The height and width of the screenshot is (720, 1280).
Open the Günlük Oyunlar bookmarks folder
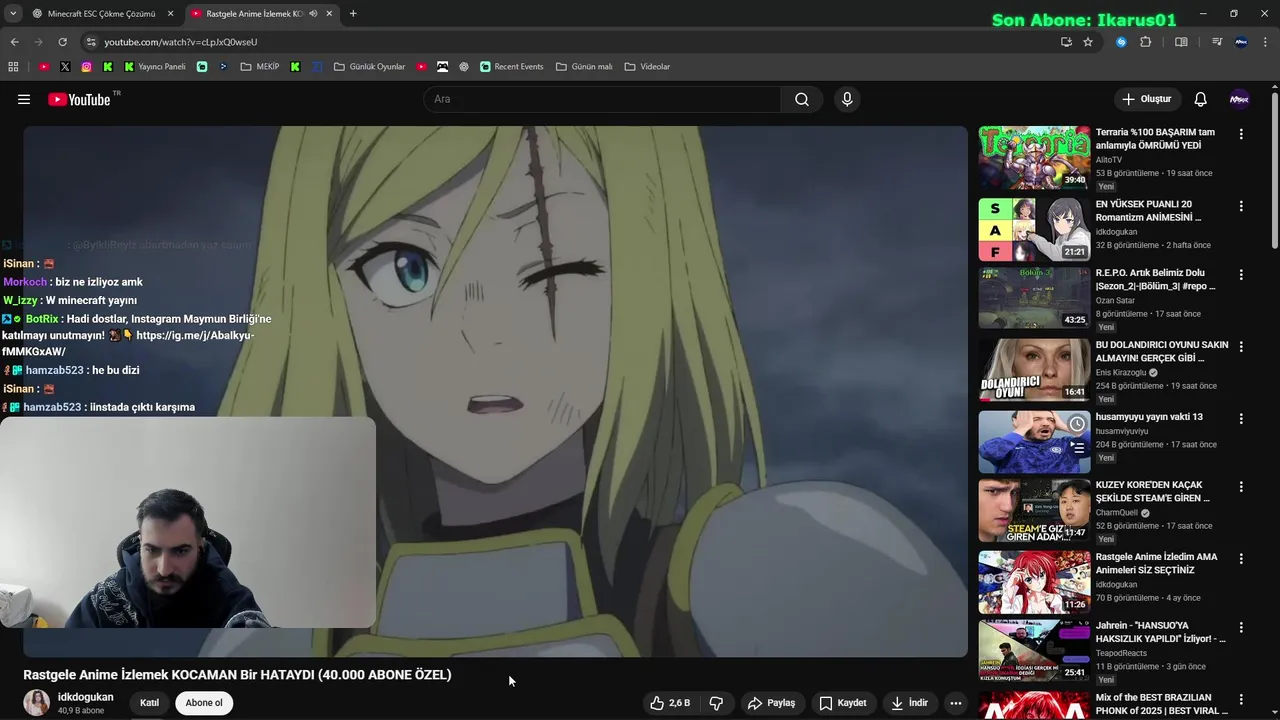coord(369,67)
